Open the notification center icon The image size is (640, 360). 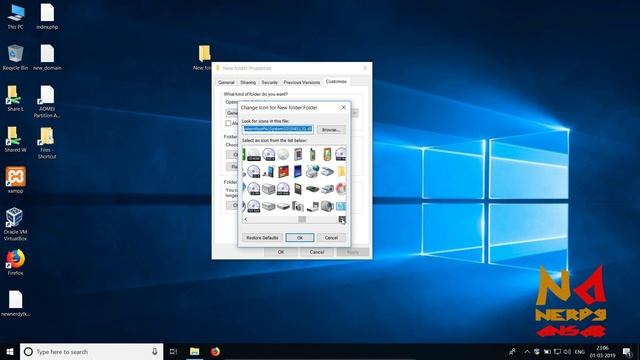pos(627,351)
